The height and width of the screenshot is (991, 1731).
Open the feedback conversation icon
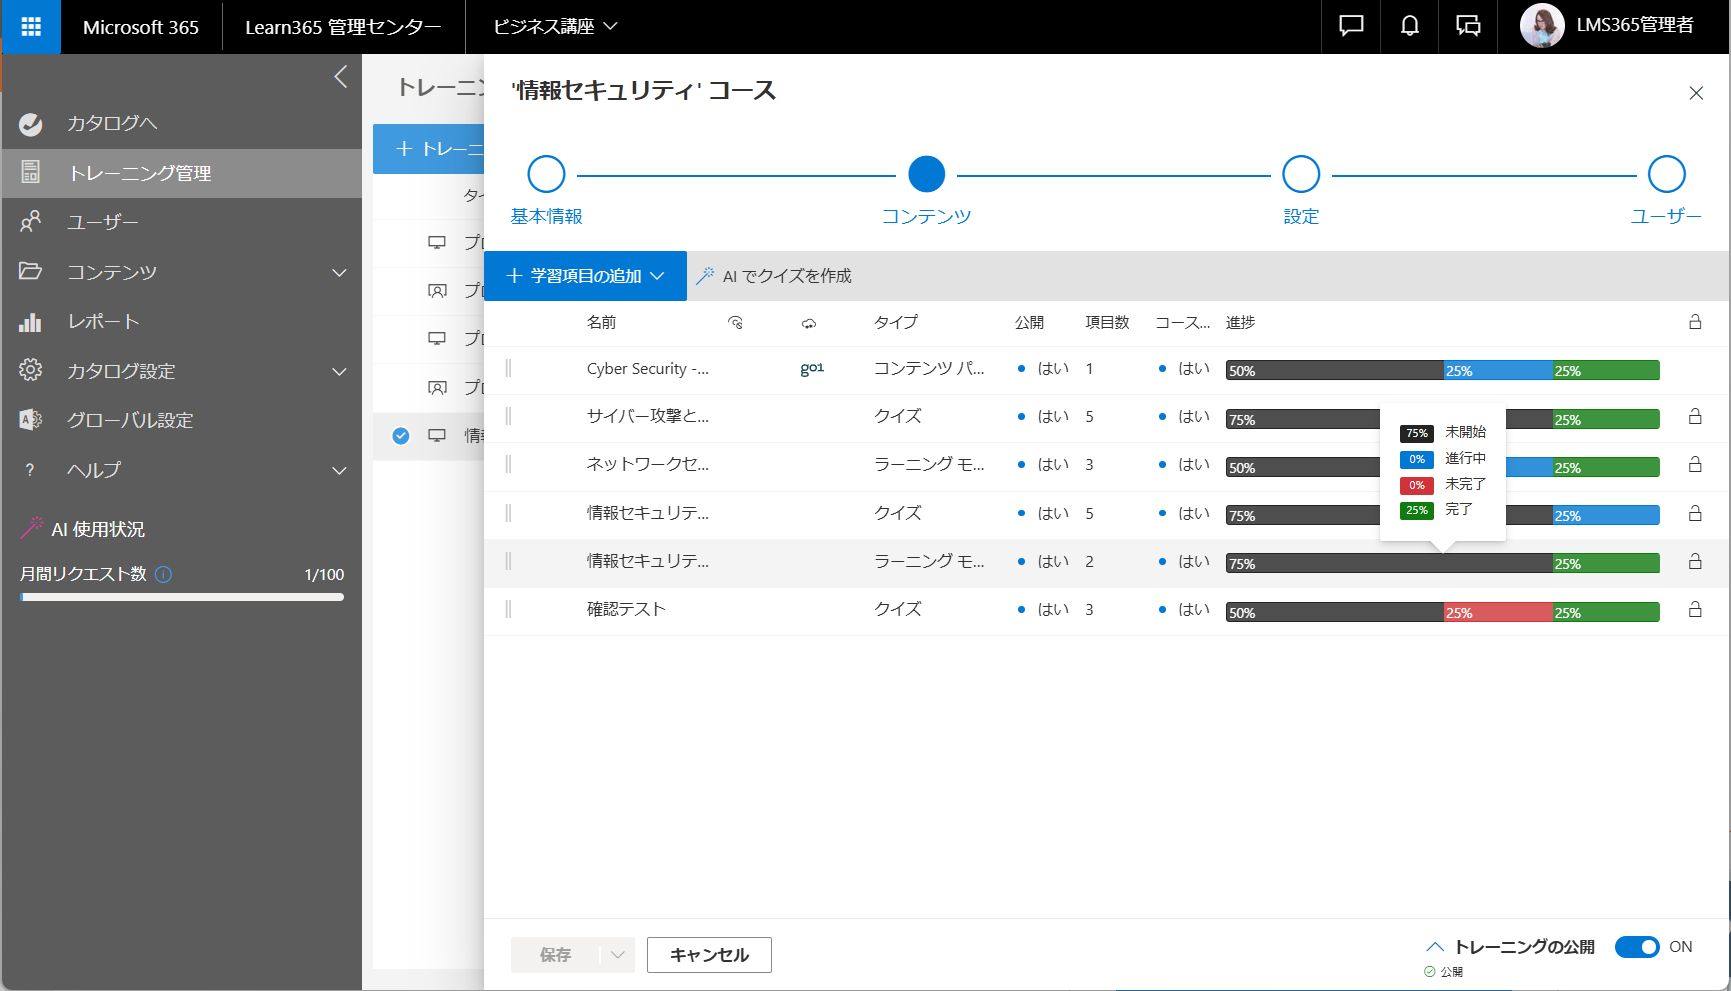pos(1468,27)
